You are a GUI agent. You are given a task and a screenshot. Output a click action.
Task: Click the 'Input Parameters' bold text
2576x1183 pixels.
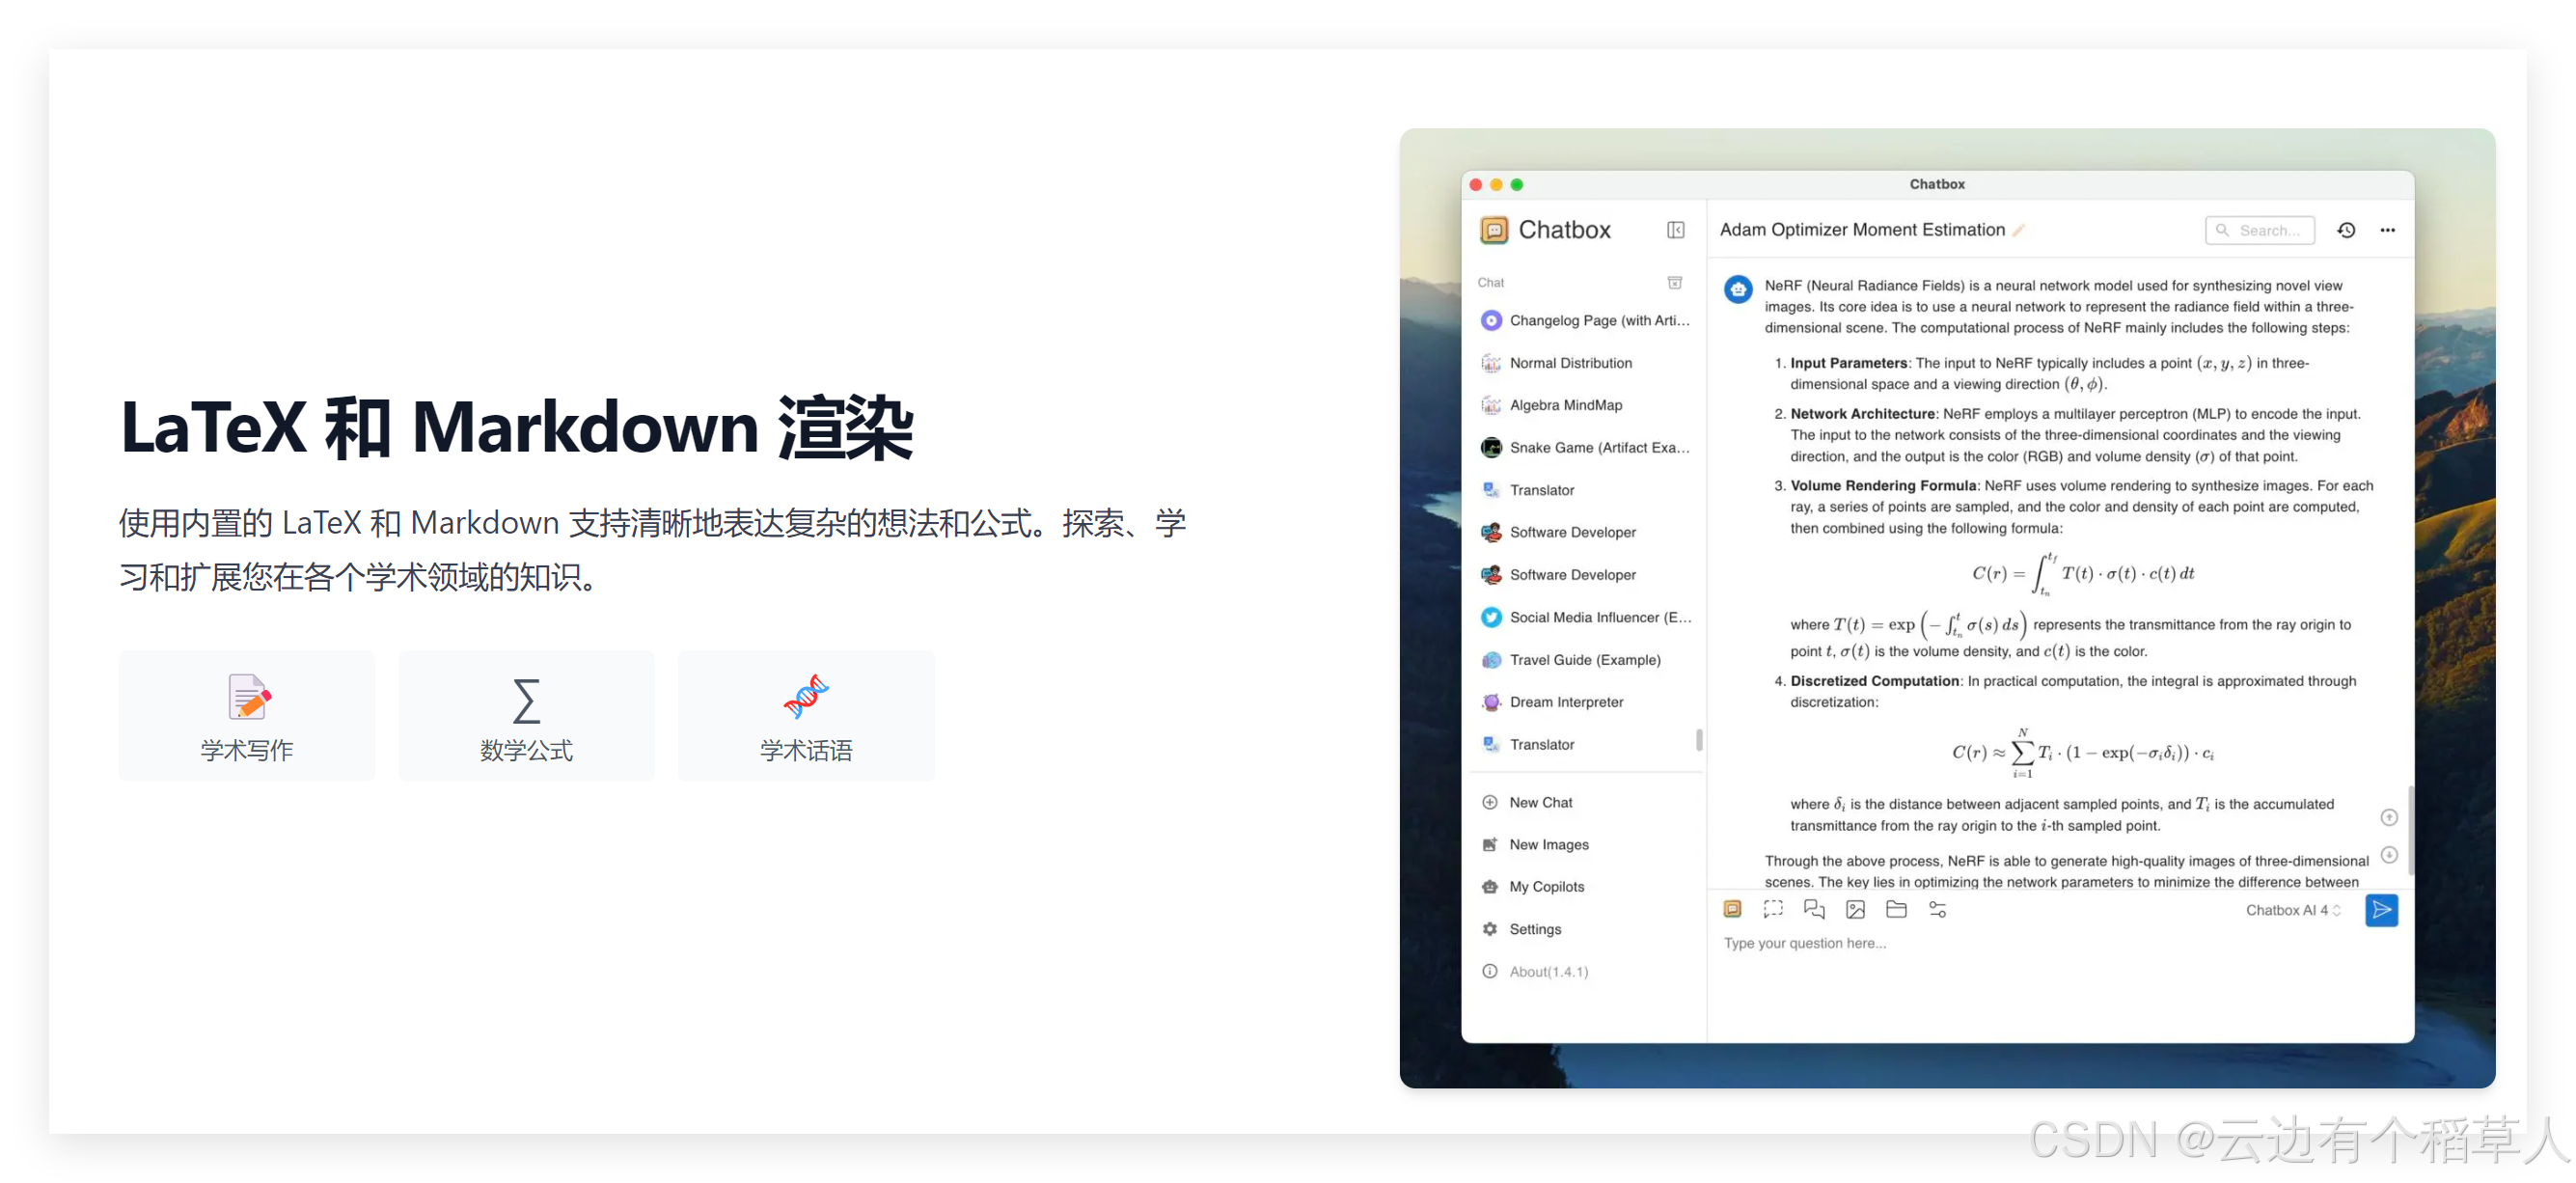(x=1849, y=363)
